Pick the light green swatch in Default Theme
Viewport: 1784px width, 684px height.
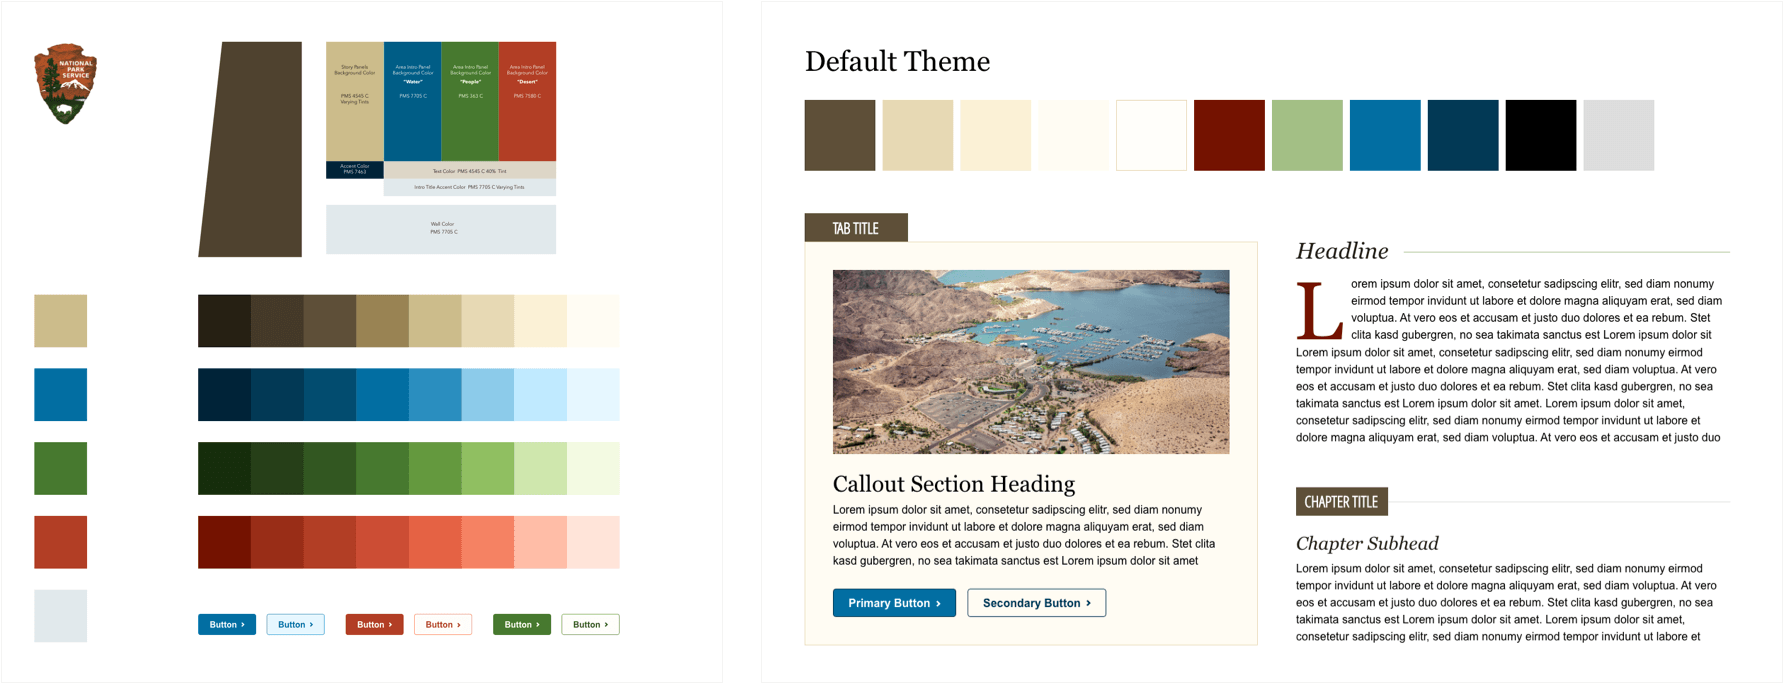pos(1307,135)
